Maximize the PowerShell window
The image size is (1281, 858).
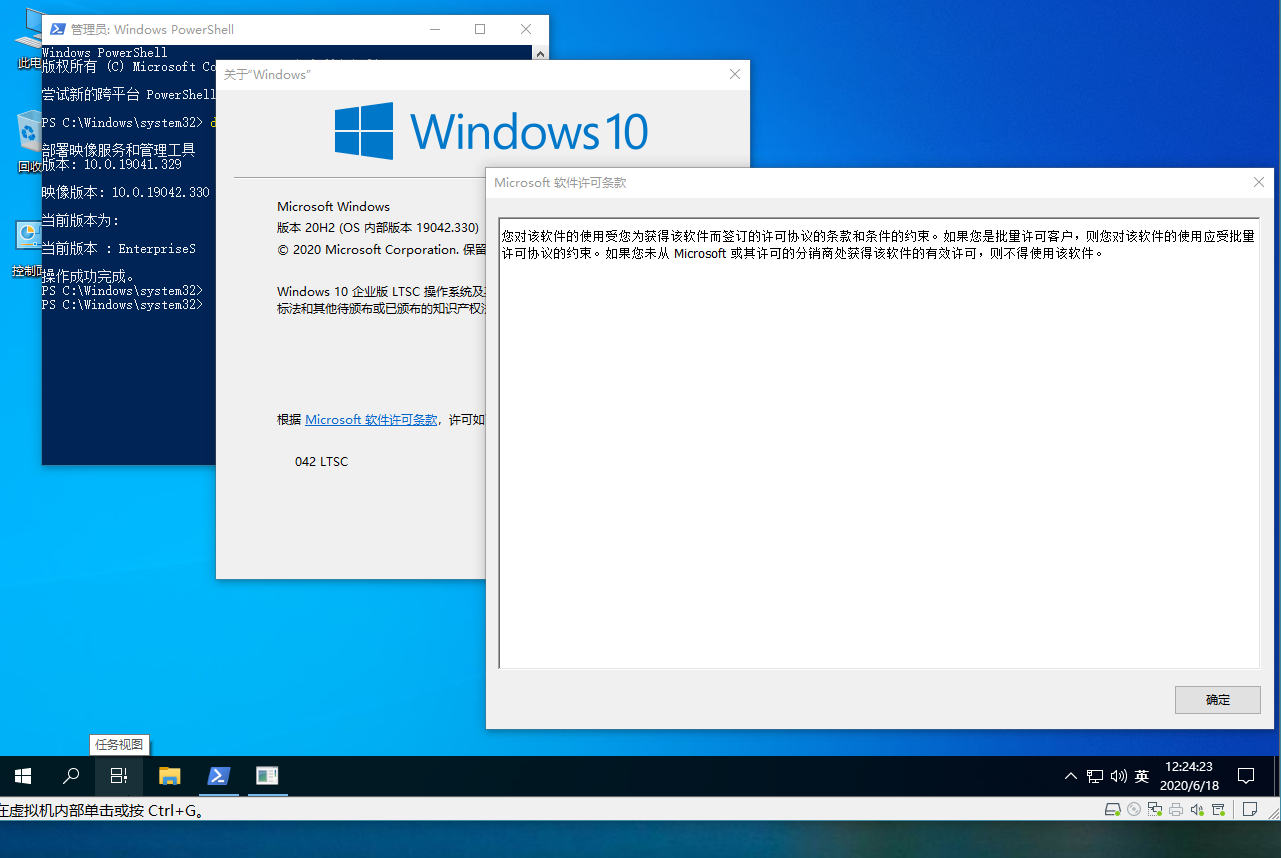tap(480, 29)
